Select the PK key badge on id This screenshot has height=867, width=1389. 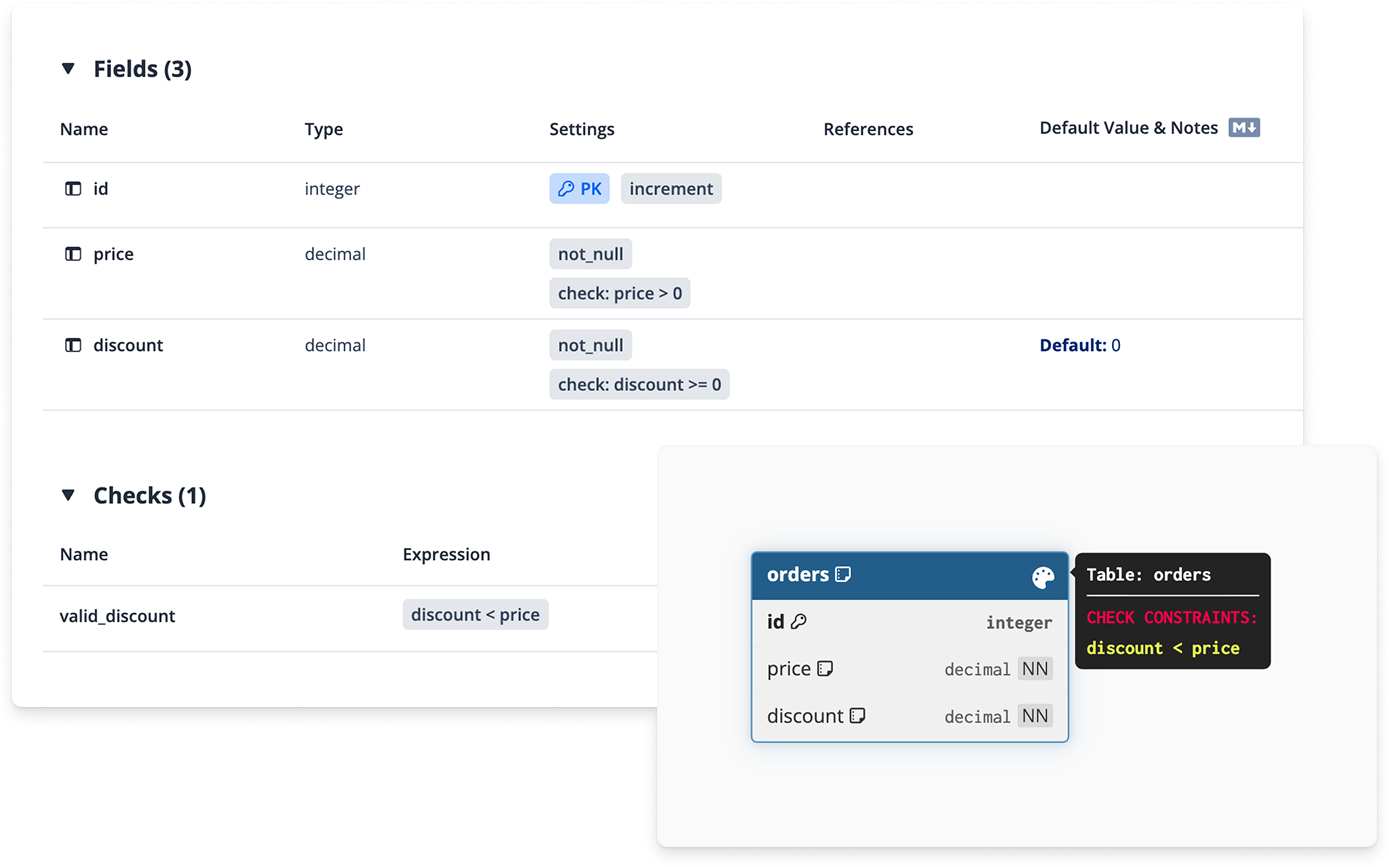pos(579,188)
